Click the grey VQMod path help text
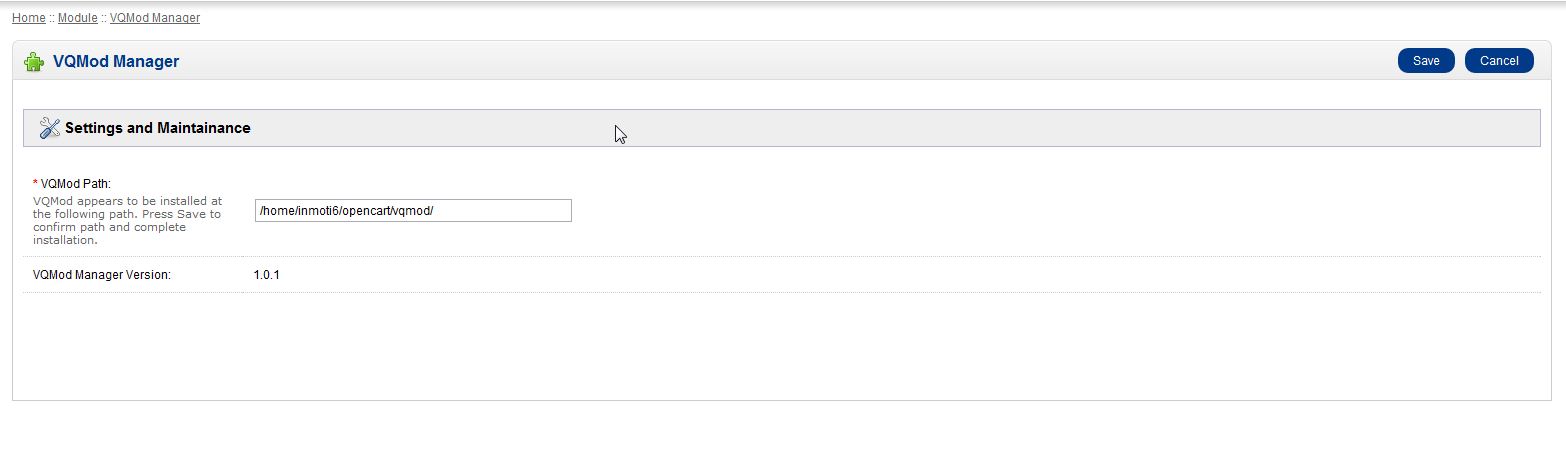The height and width of the screenshot is (449, 1566). pos(127,220)
